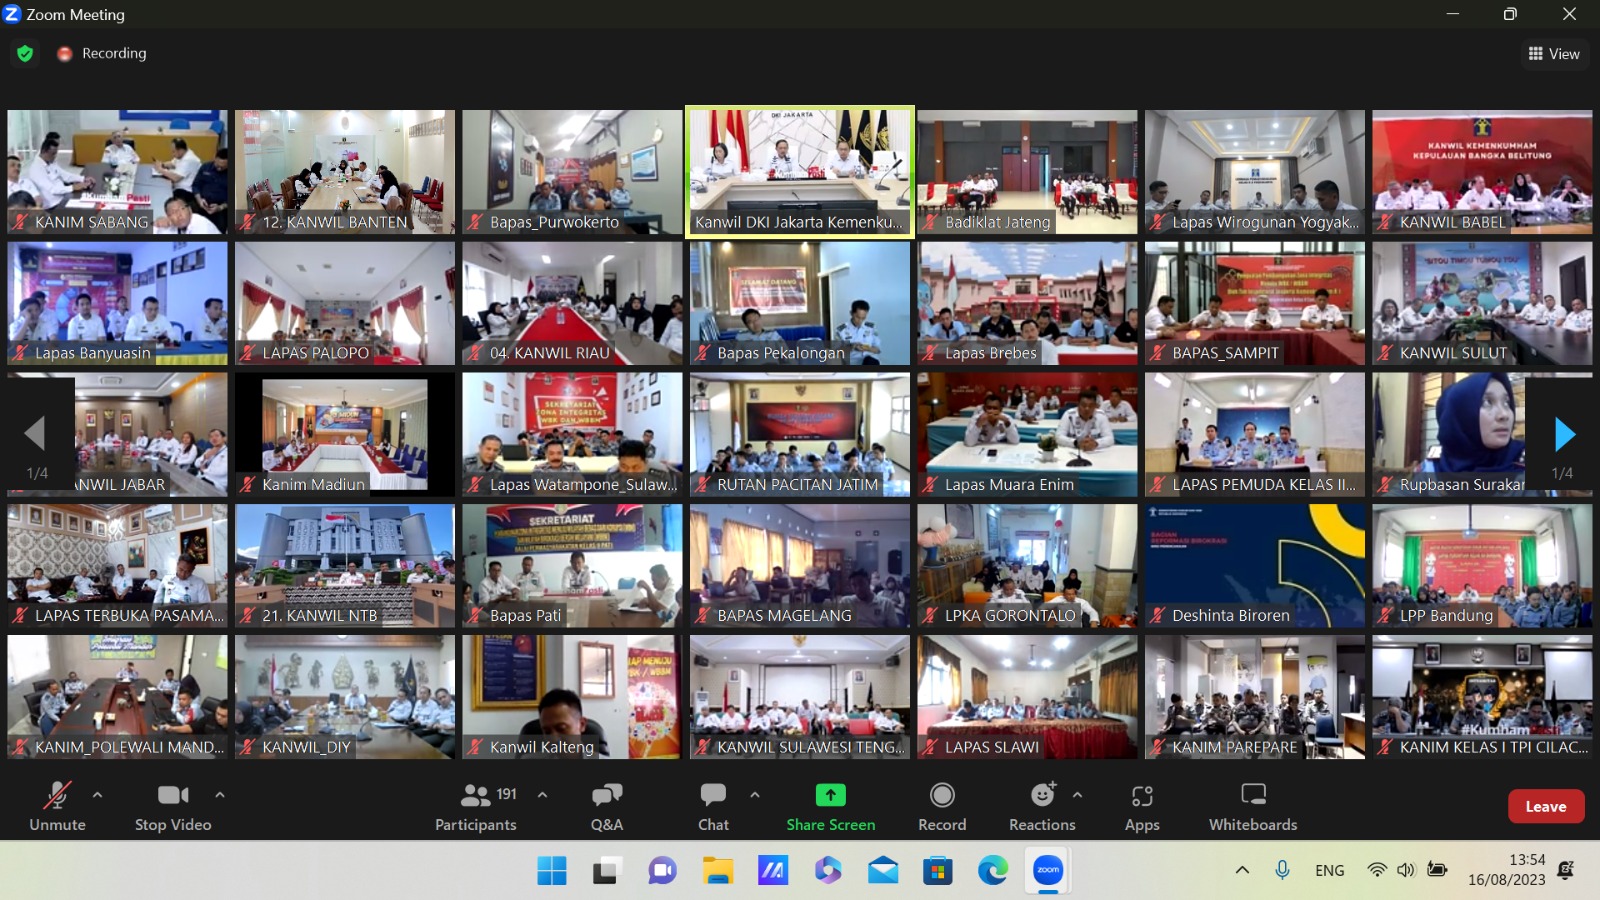Expand video options arrow next to Stop Video
1600x900 pixels.
[219, 795]
